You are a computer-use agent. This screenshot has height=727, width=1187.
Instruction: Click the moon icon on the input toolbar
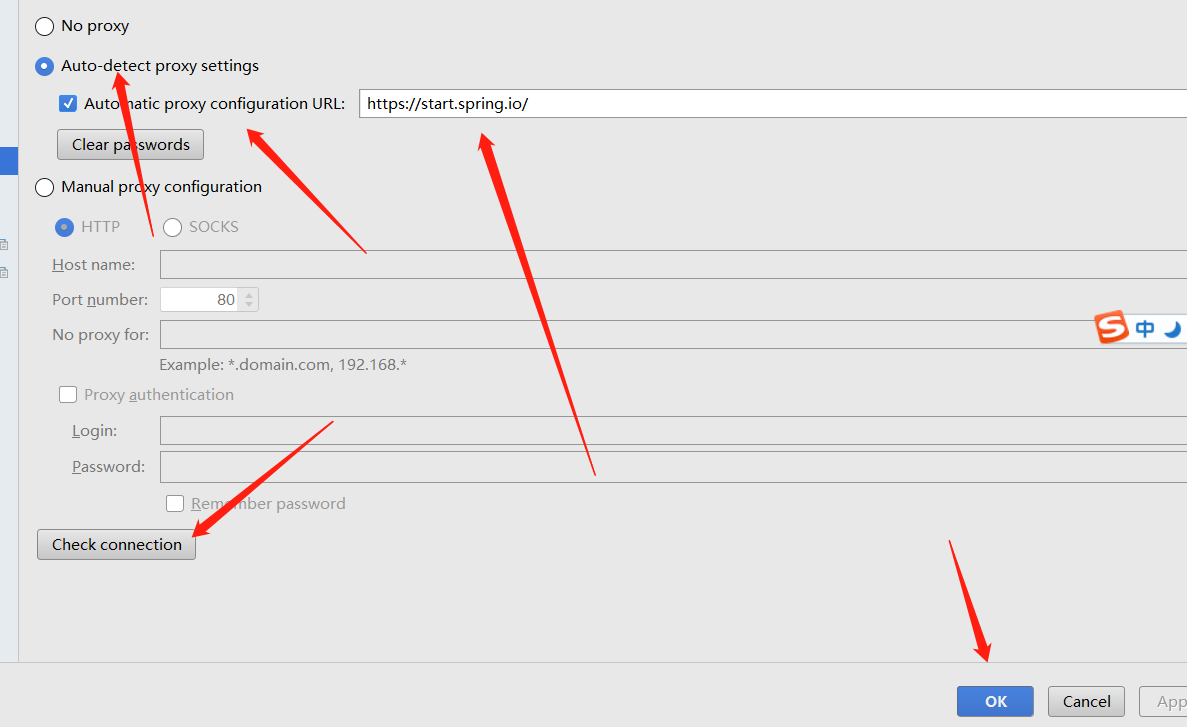[1172, 329]
